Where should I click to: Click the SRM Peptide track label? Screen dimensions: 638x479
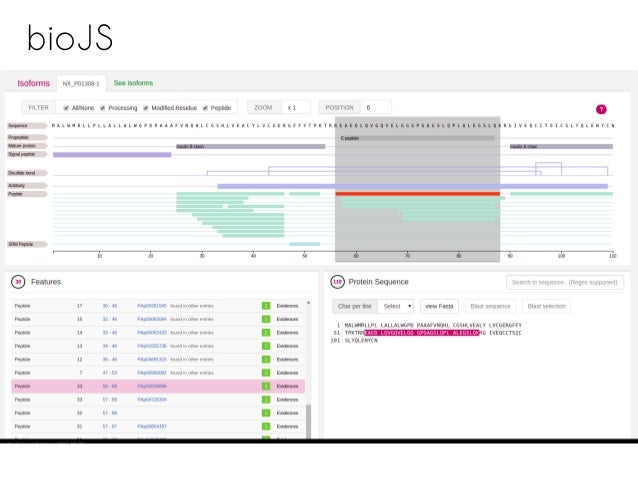27,244
